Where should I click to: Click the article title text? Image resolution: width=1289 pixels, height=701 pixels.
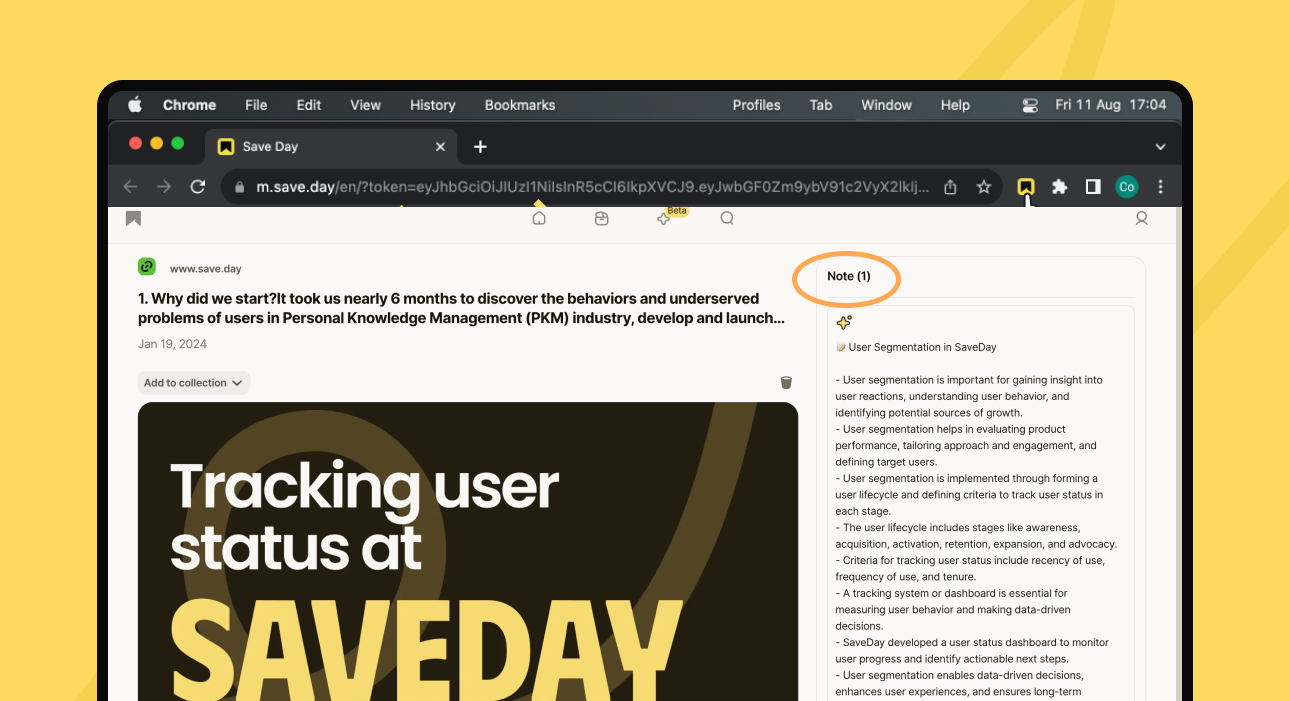[462, 308]
